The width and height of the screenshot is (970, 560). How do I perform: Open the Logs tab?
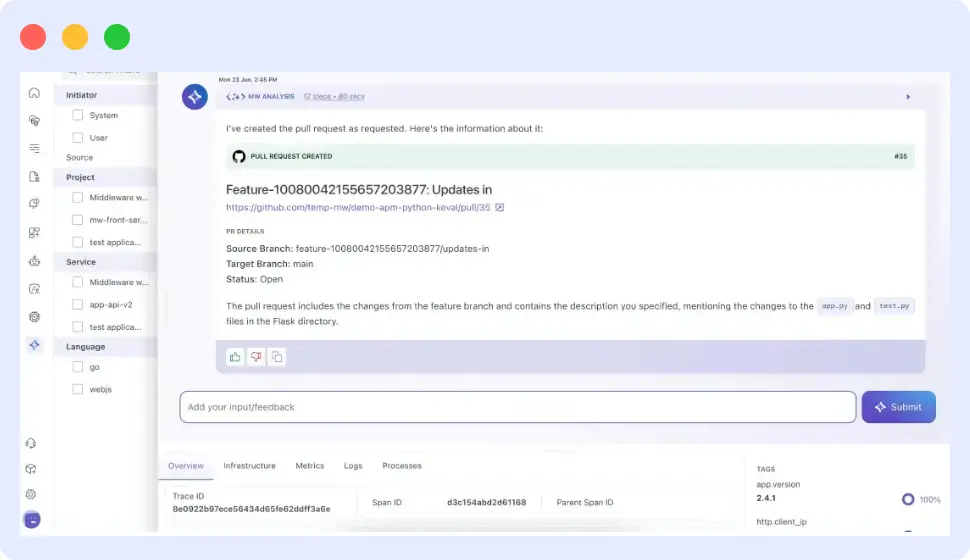click(353, 466)
